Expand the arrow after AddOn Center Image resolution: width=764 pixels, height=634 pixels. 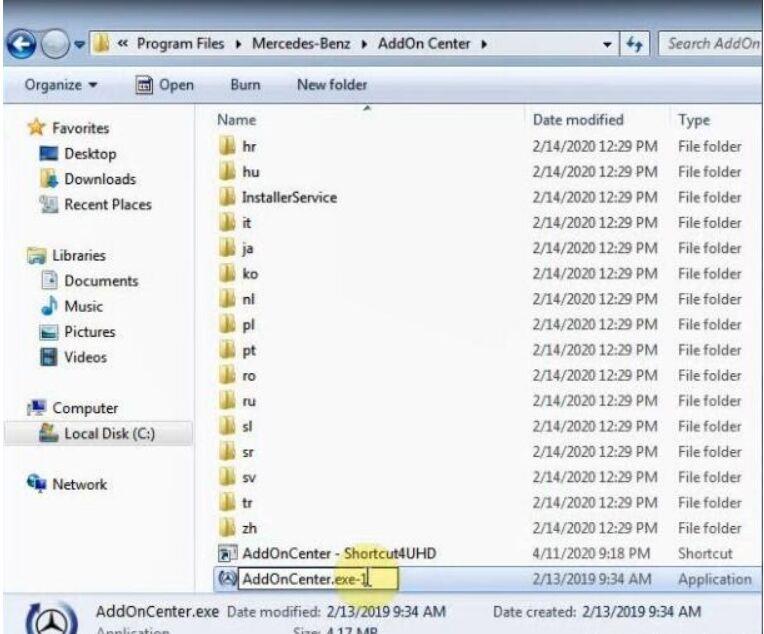pos(484,44)
